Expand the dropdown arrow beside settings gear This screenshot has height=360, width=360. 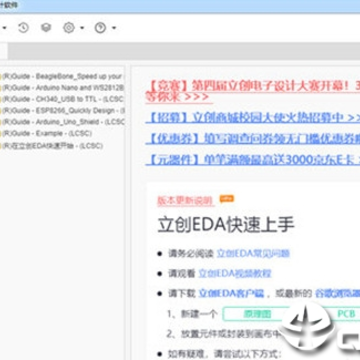point(82,28)
